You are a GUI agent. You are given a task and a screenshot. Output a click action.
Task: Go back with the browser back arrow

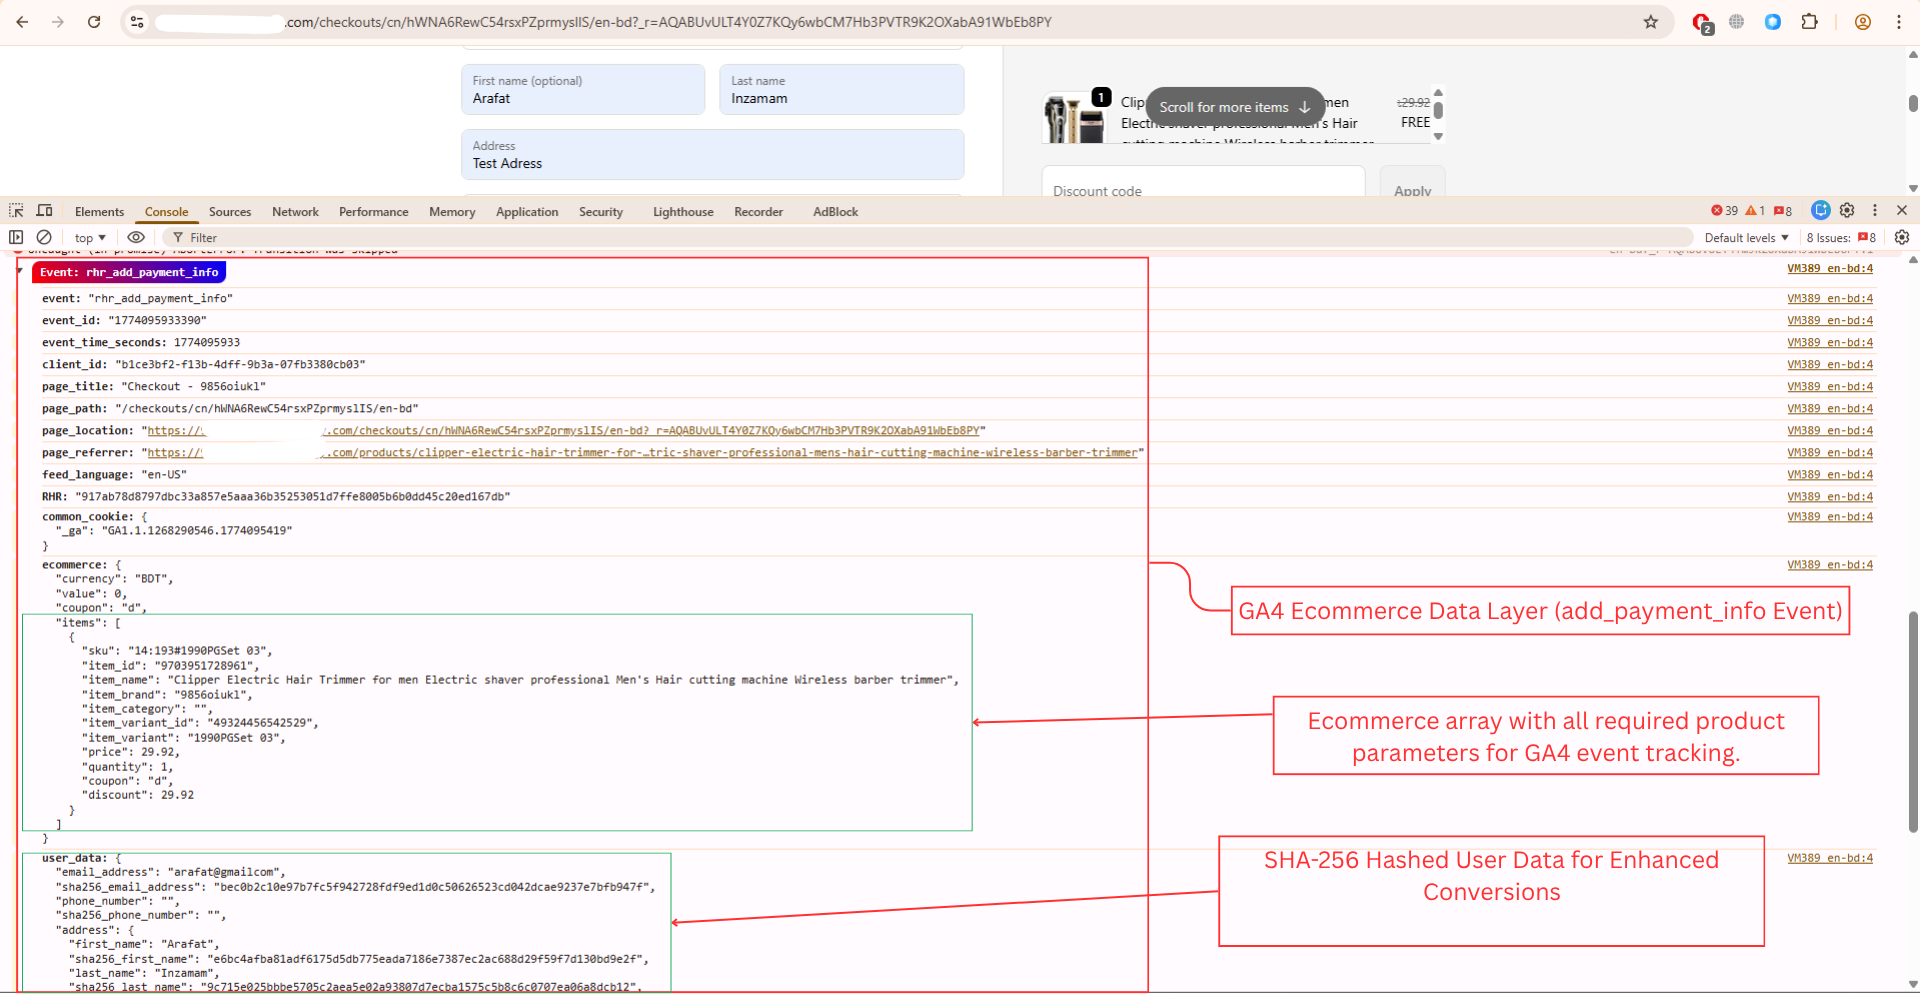(x=22, y=22)
